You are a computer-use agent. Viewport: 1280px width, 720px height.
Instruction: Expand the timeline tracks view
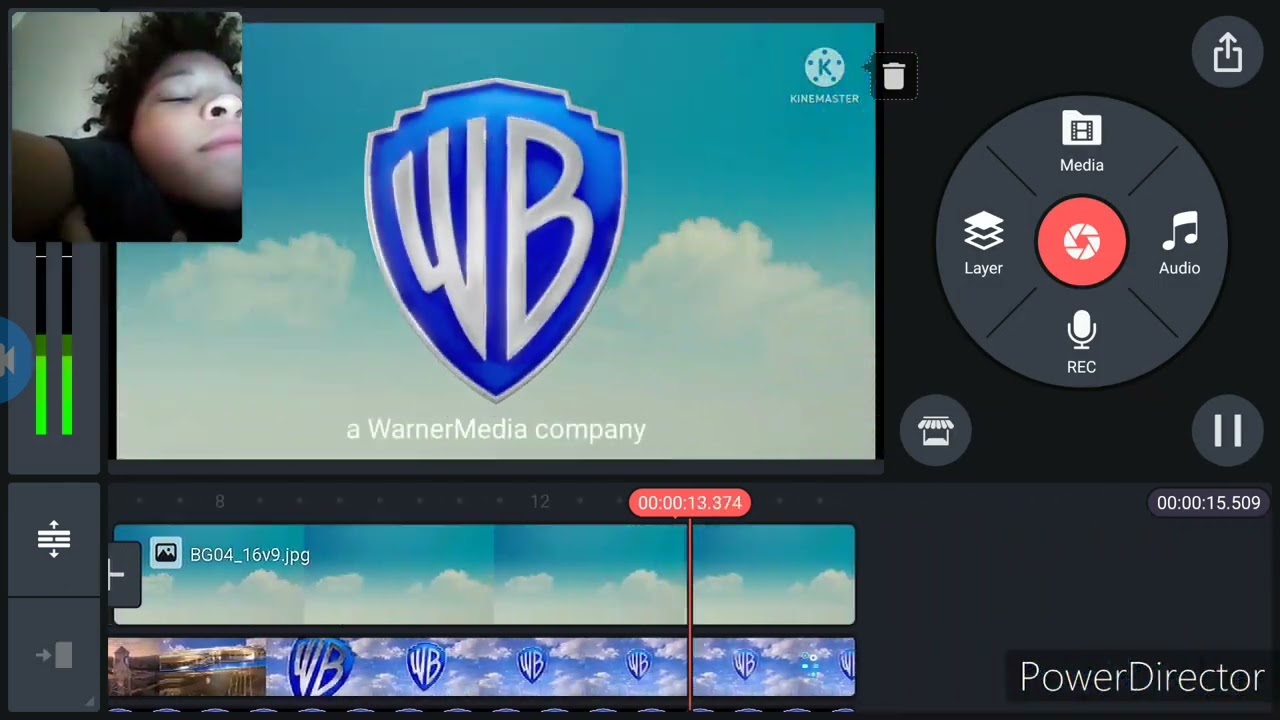(x=54, y=539)
